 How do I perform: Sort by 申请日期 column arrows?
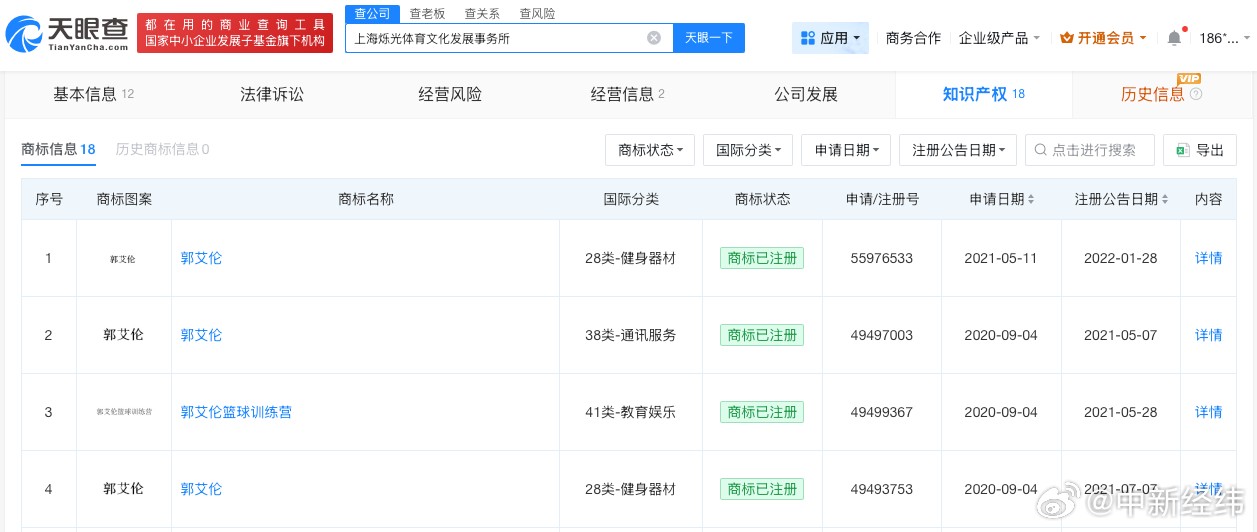[1031, 200]
